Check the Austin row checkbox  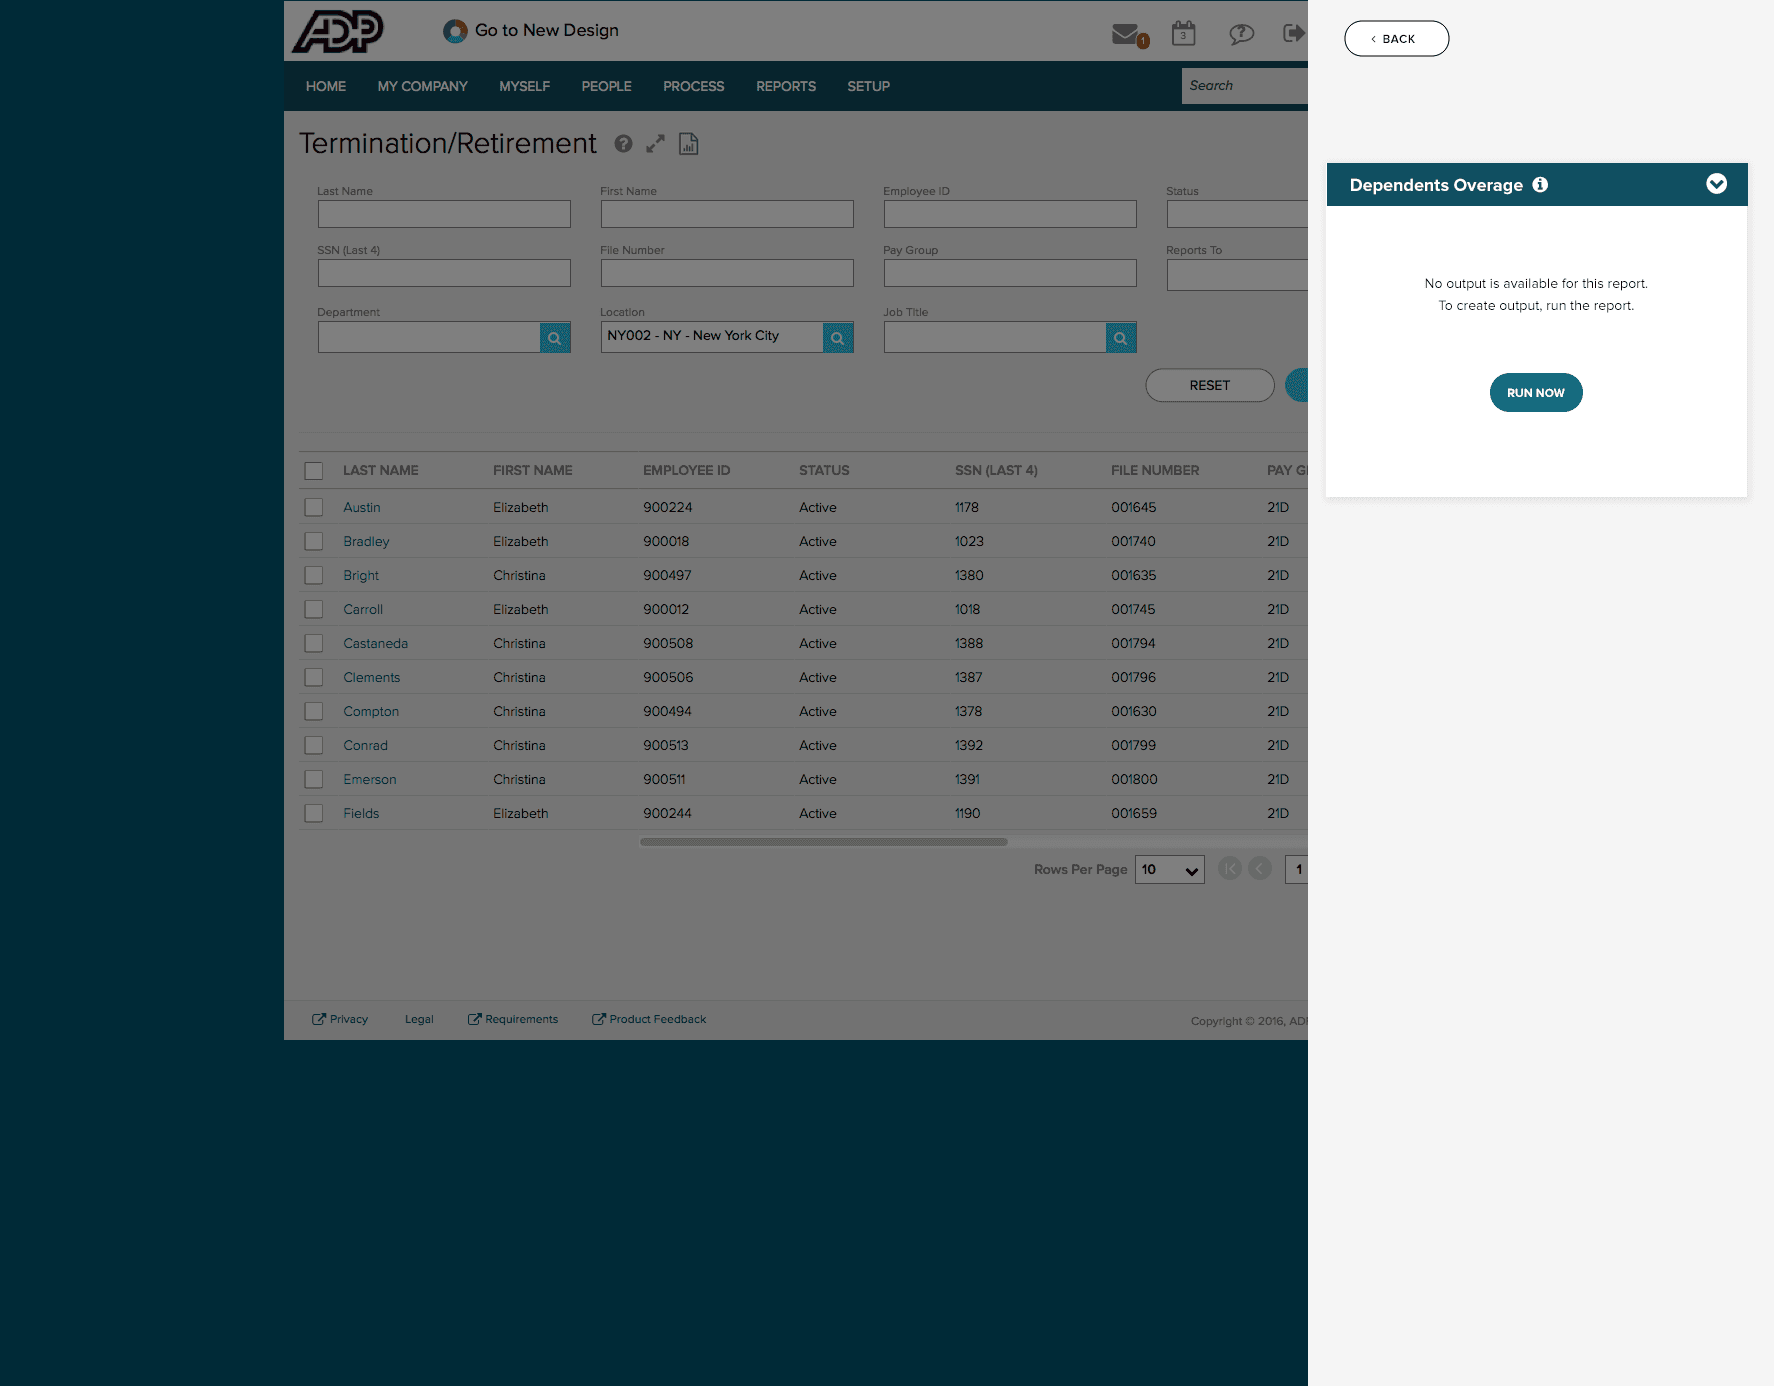click(x=314, y=507)
